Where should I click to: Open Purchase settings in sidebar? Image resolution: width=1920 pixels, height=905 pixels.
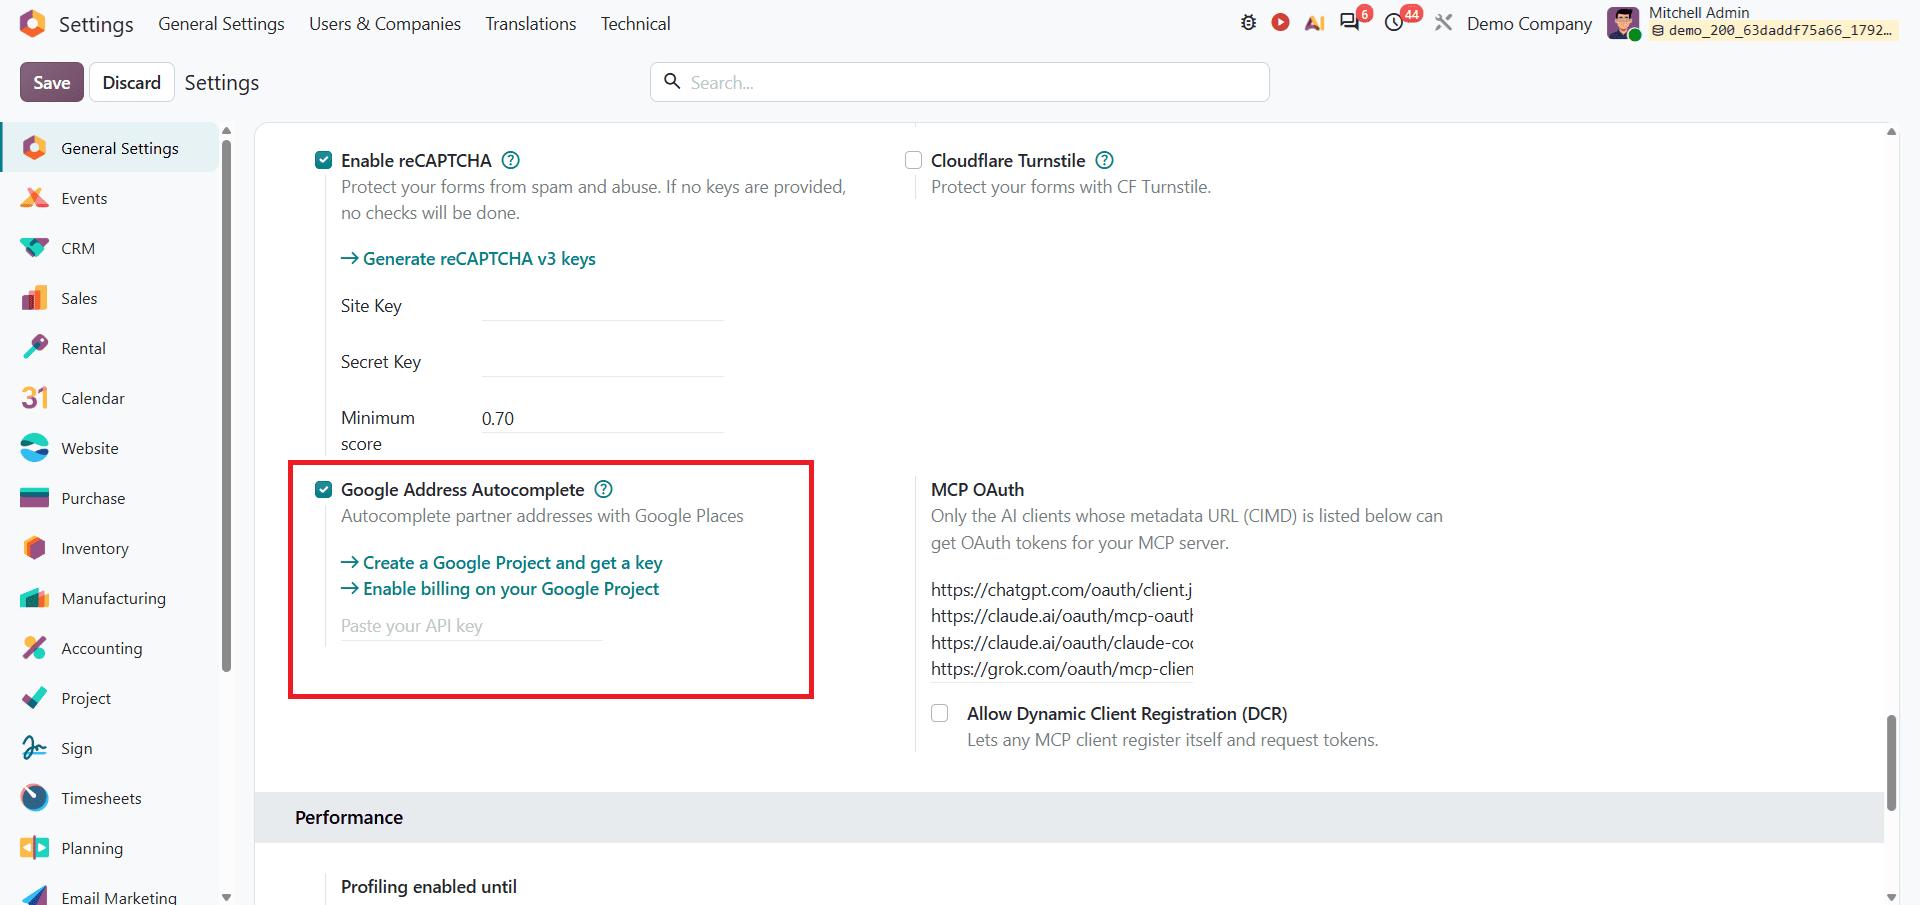pyautogui.click(x=109, y=498)
